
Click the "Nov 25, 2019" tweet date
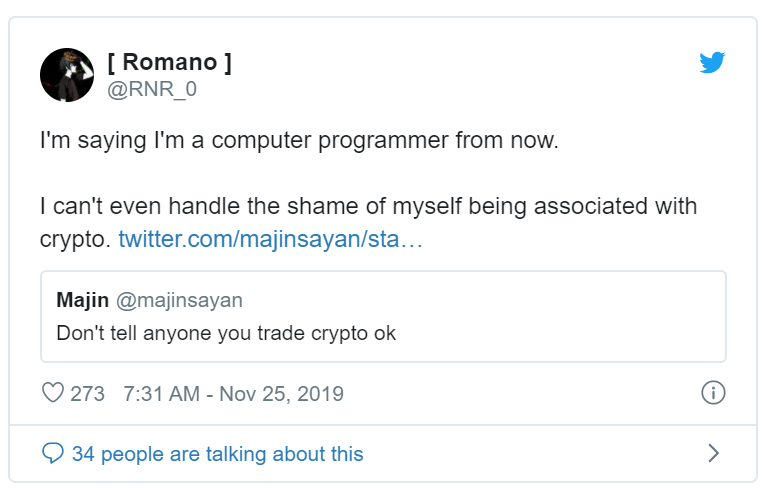(281, 394)
